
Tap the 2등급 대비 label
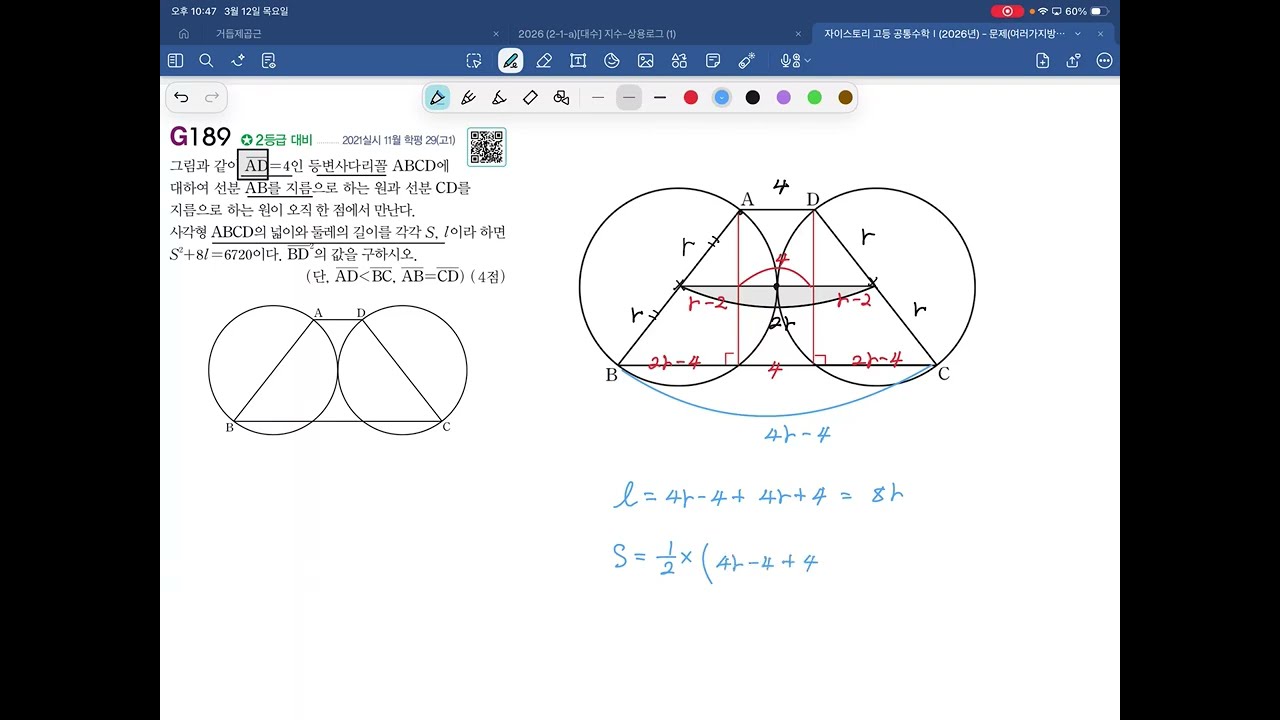277,140
